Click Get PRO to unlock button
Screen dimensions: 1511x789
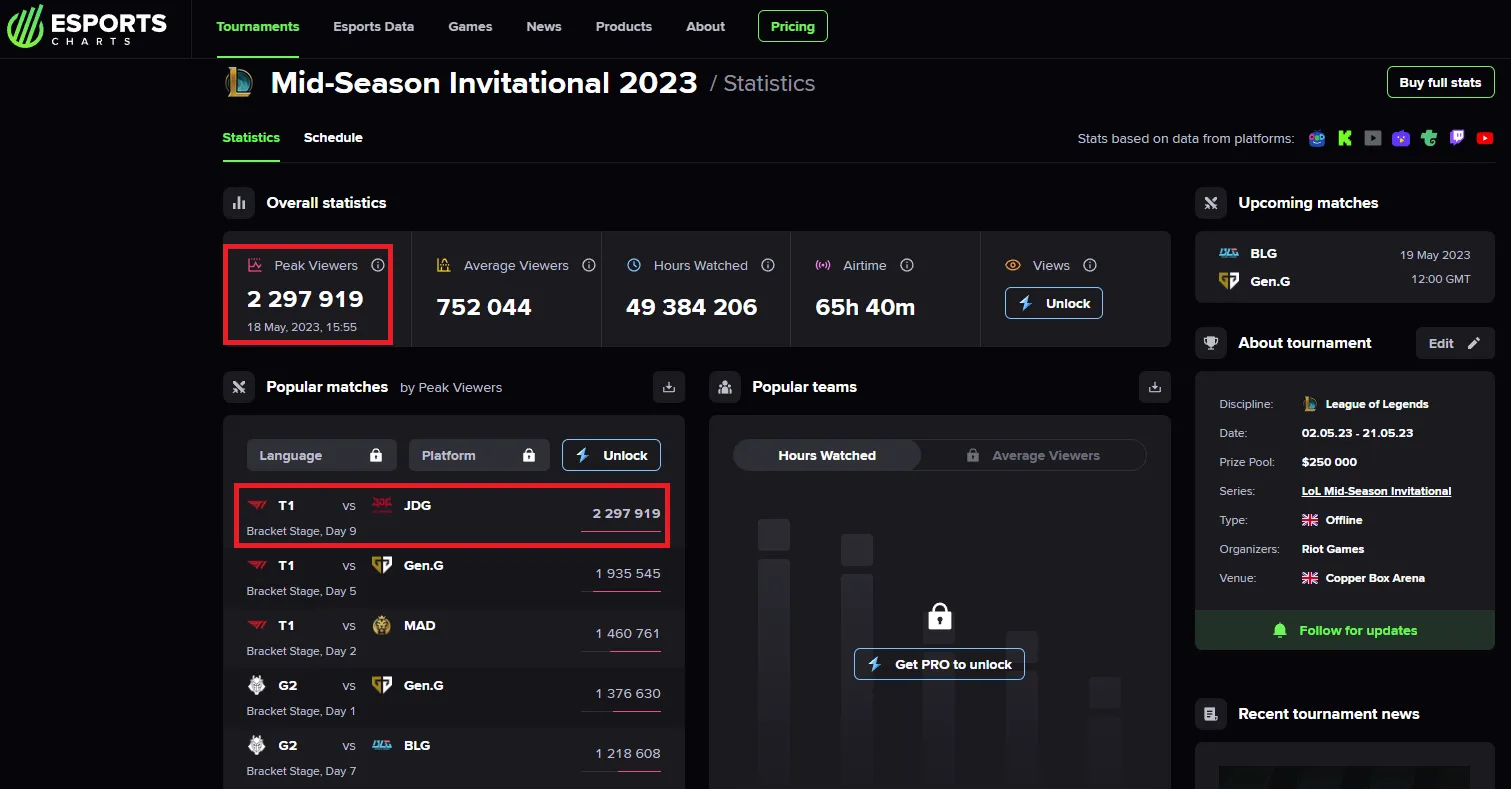tap(939, 664)
